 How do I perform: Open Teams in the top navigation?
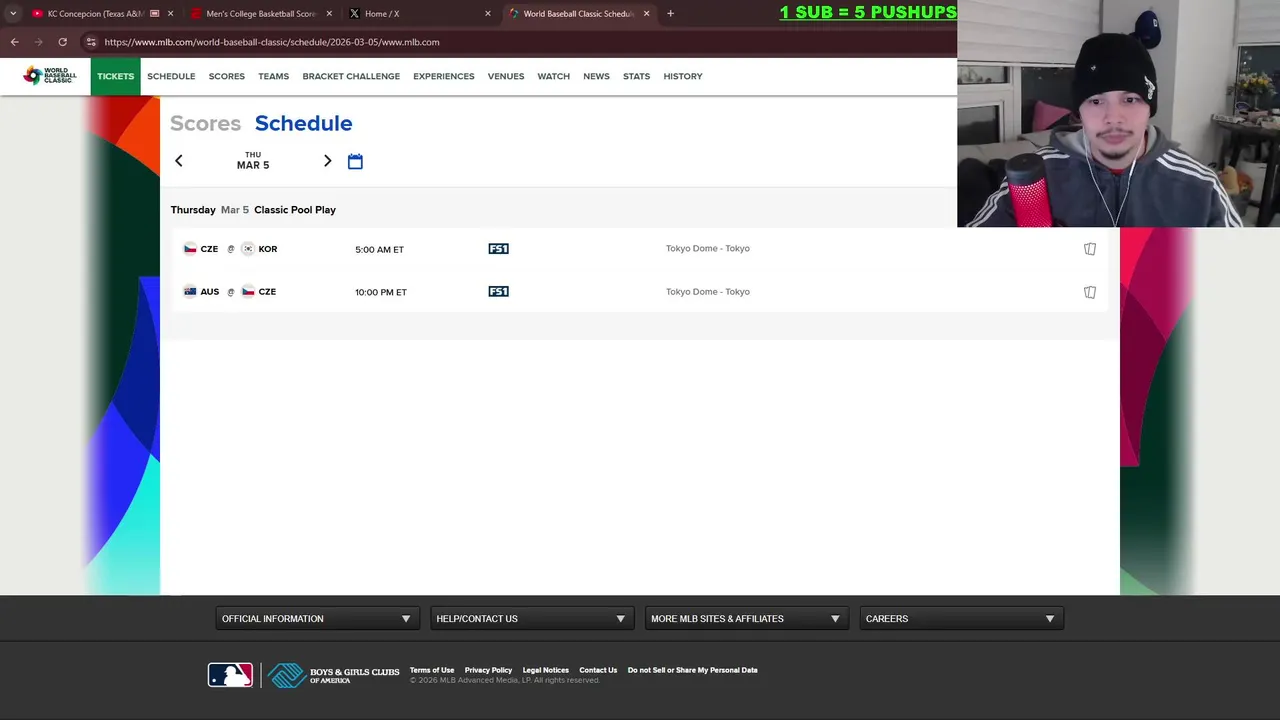click(273, 77)
